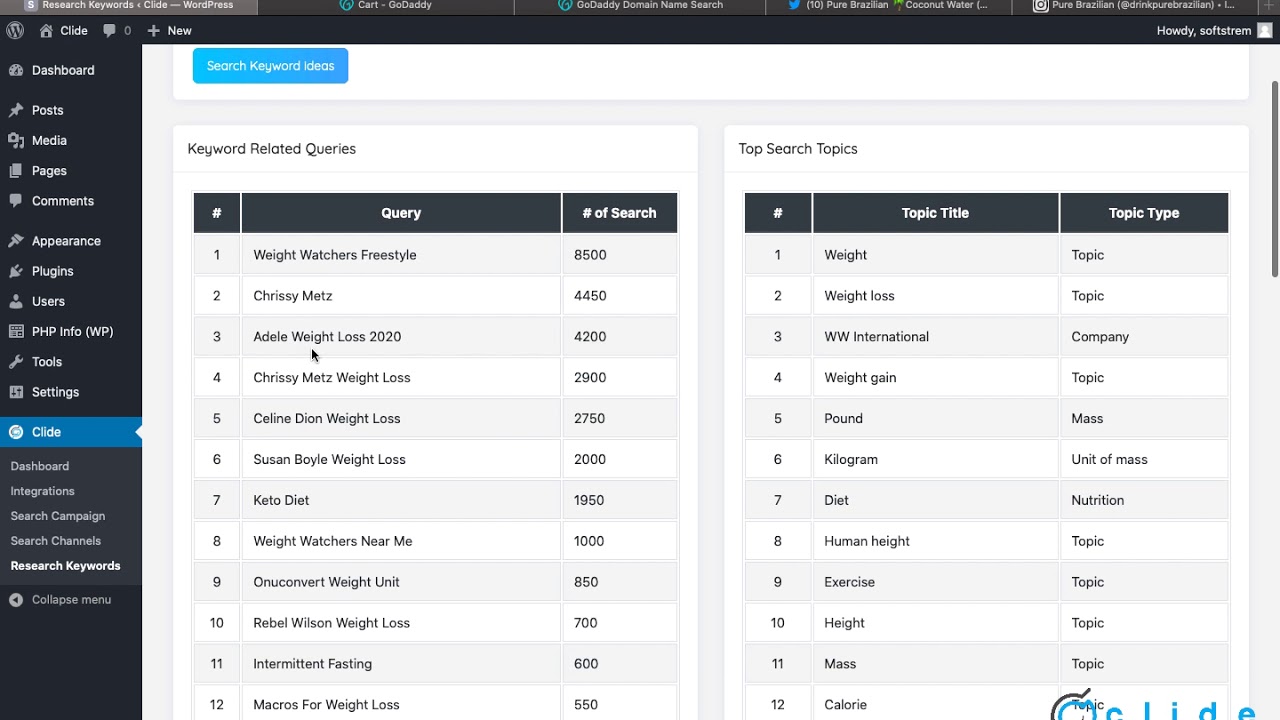The height and width of the screenshot is (720, 1280).
Task: Select the Celine Dion Weight Loss query
Action: click(327, 419)
